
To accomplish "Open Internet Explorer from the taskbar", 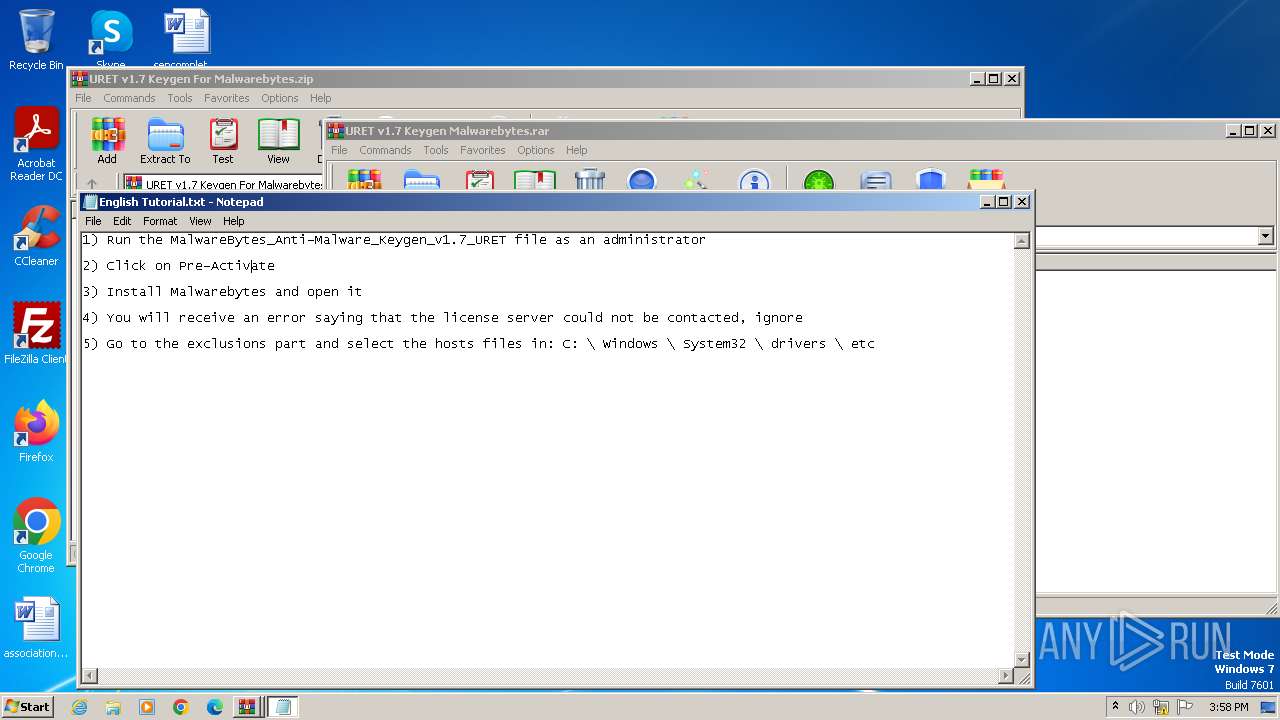I will (x=80, y=707).
